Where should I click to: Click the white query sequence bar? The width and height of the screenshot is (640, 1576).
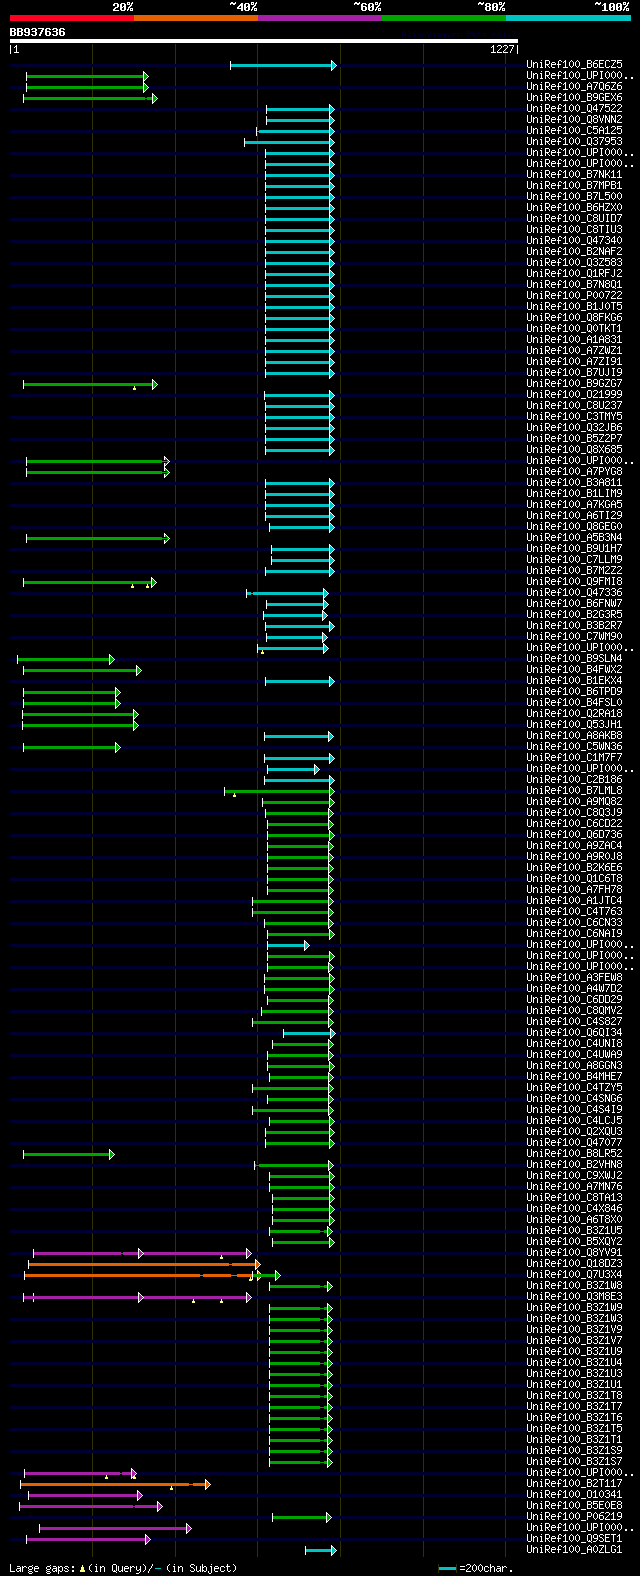click(263, 41)
